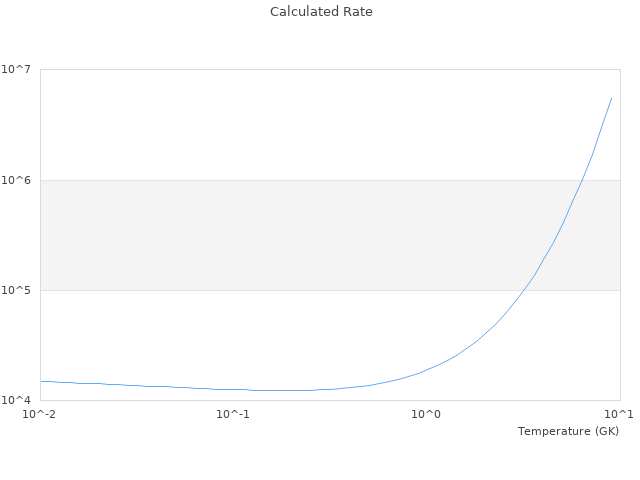The height and width of the screenshot is (480, 640).
Task: Click the left starting point of the blue curve
Action: (41, 381)
